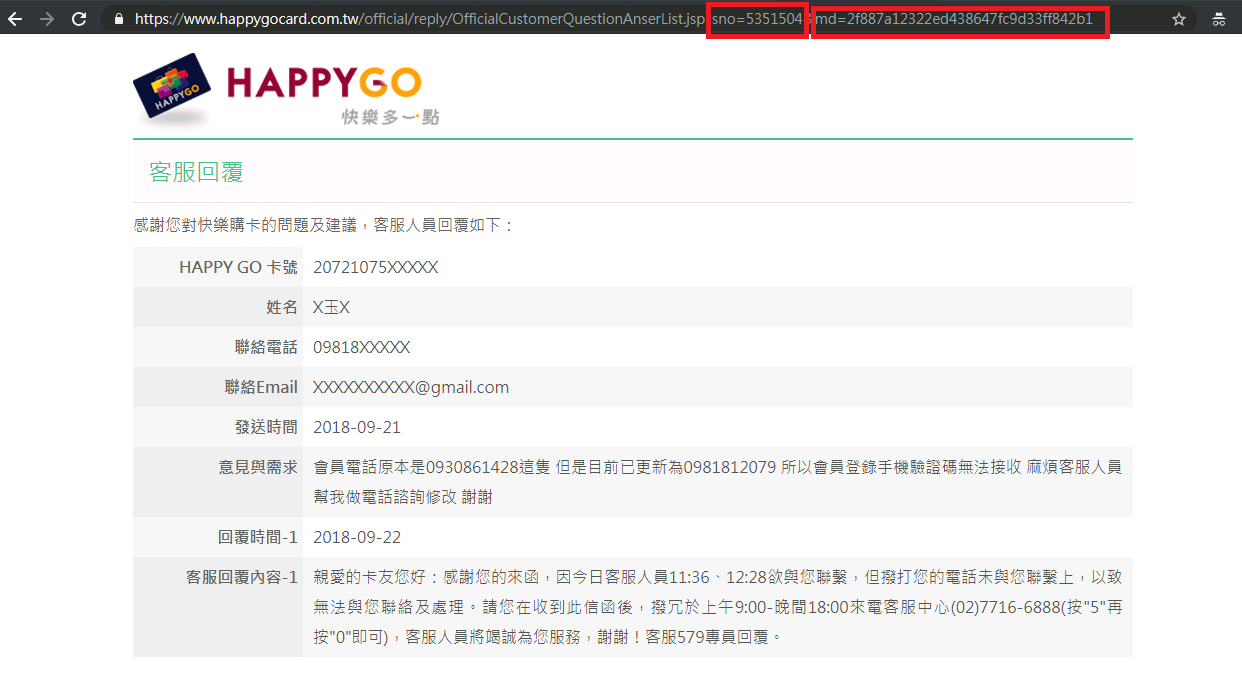
Task: Click the reply date 2018-09-22
Action: click(357, 537)
